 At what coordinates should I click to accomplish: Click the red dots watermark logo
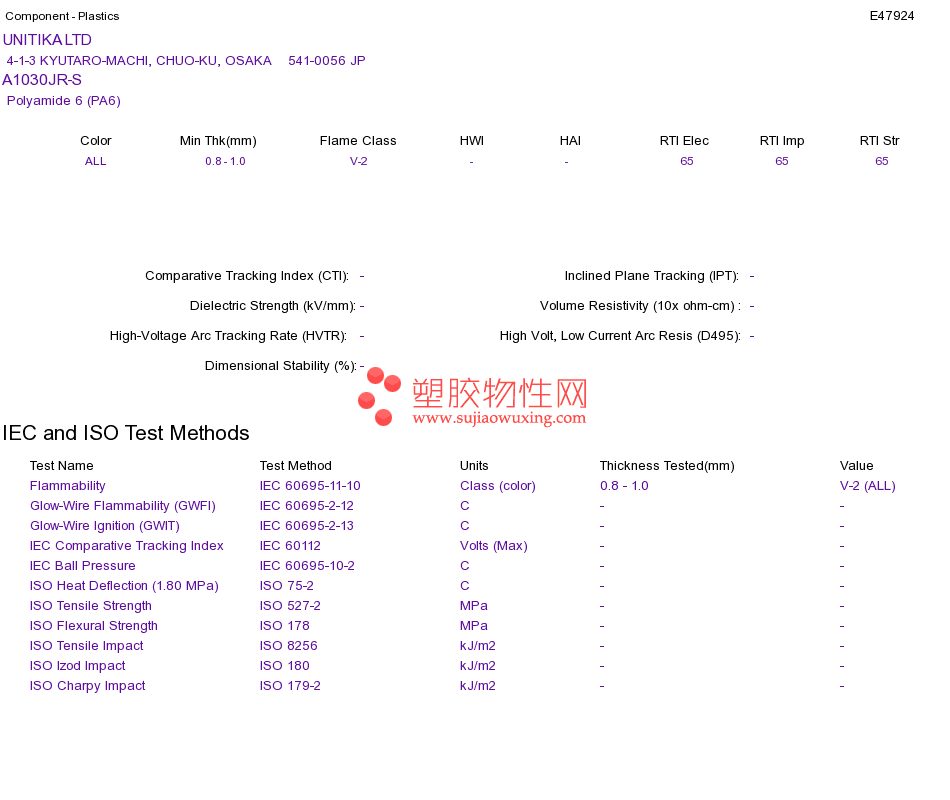[x=379, y=396]
